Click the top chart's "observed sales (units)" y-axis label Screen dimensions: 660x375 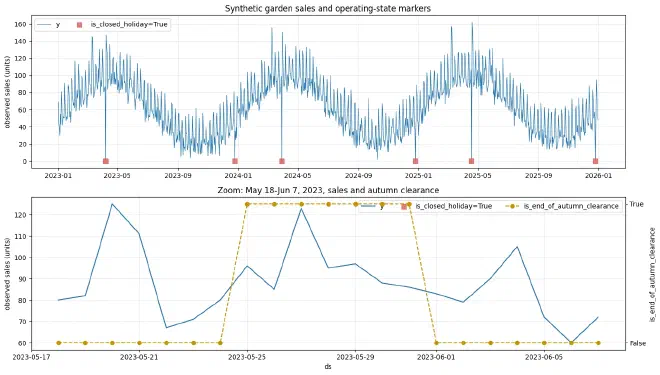coord(7,92)
